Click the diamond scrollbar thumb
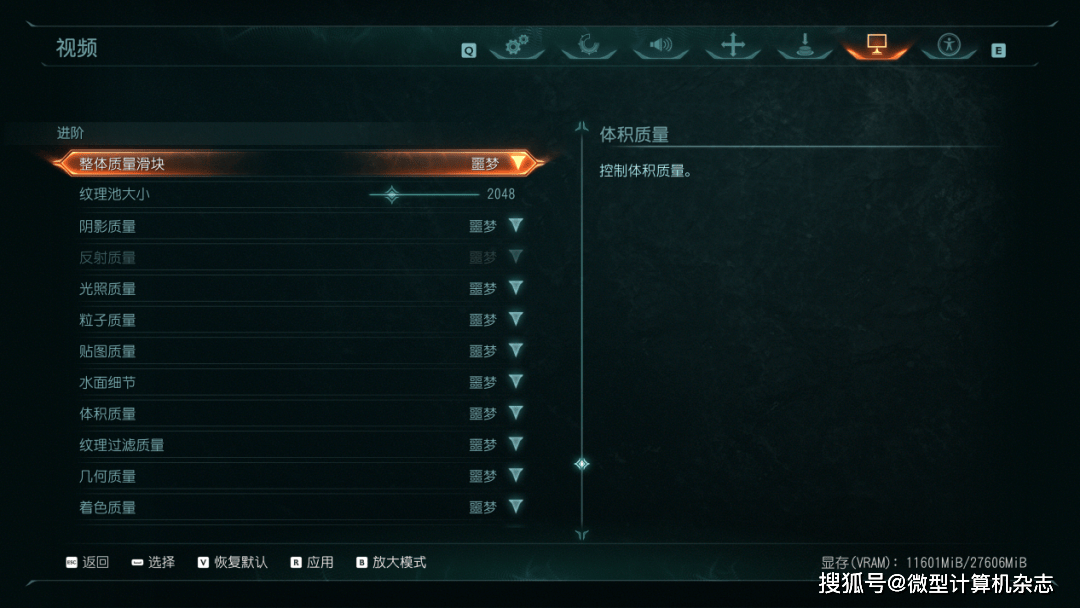1080x608 pixels. click(582, 464)
